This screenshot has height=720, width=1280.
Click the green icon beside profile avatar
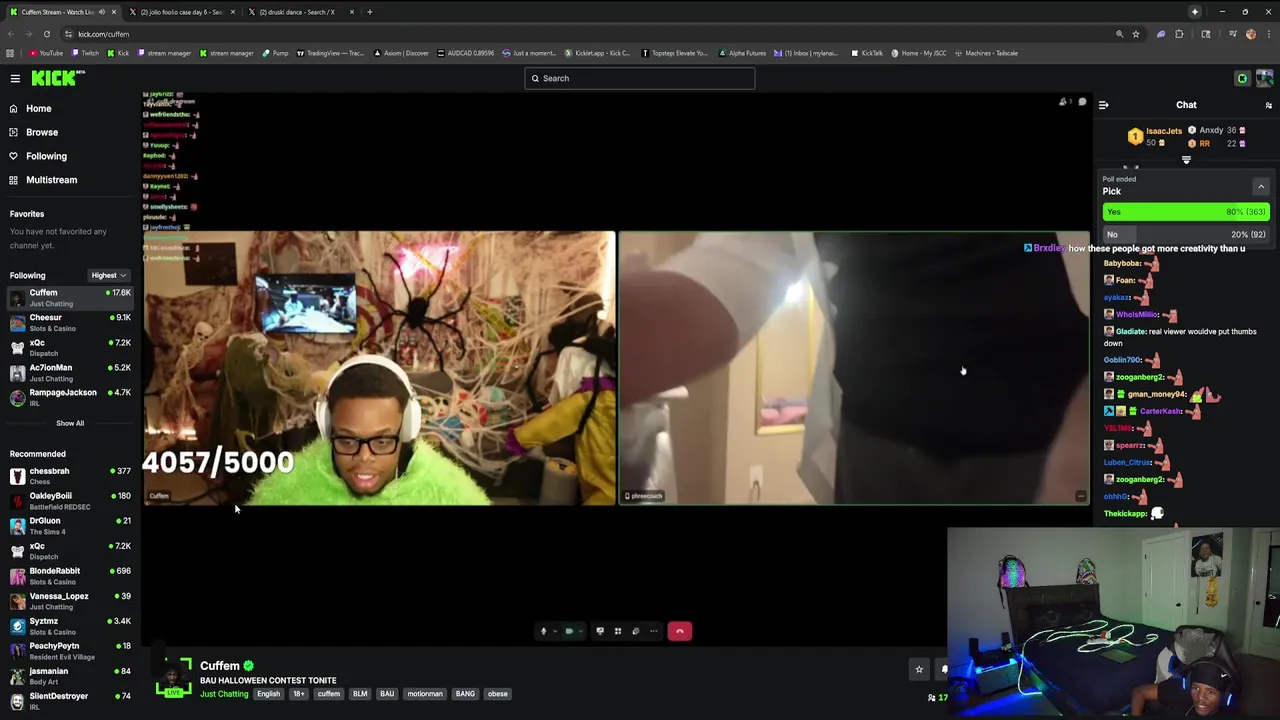click(1242, 78)
